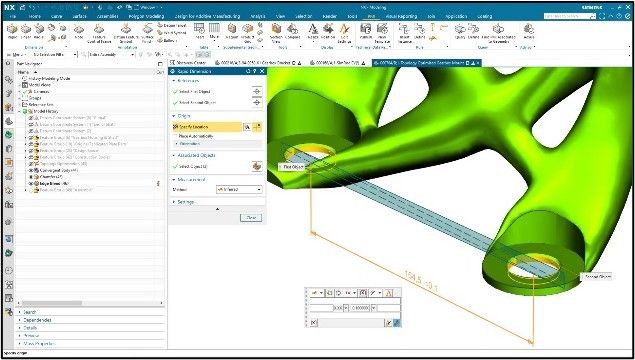Switch to the Analysis ribbon tab
This screenshot has height=360, width=635.
tap(258, 16)
